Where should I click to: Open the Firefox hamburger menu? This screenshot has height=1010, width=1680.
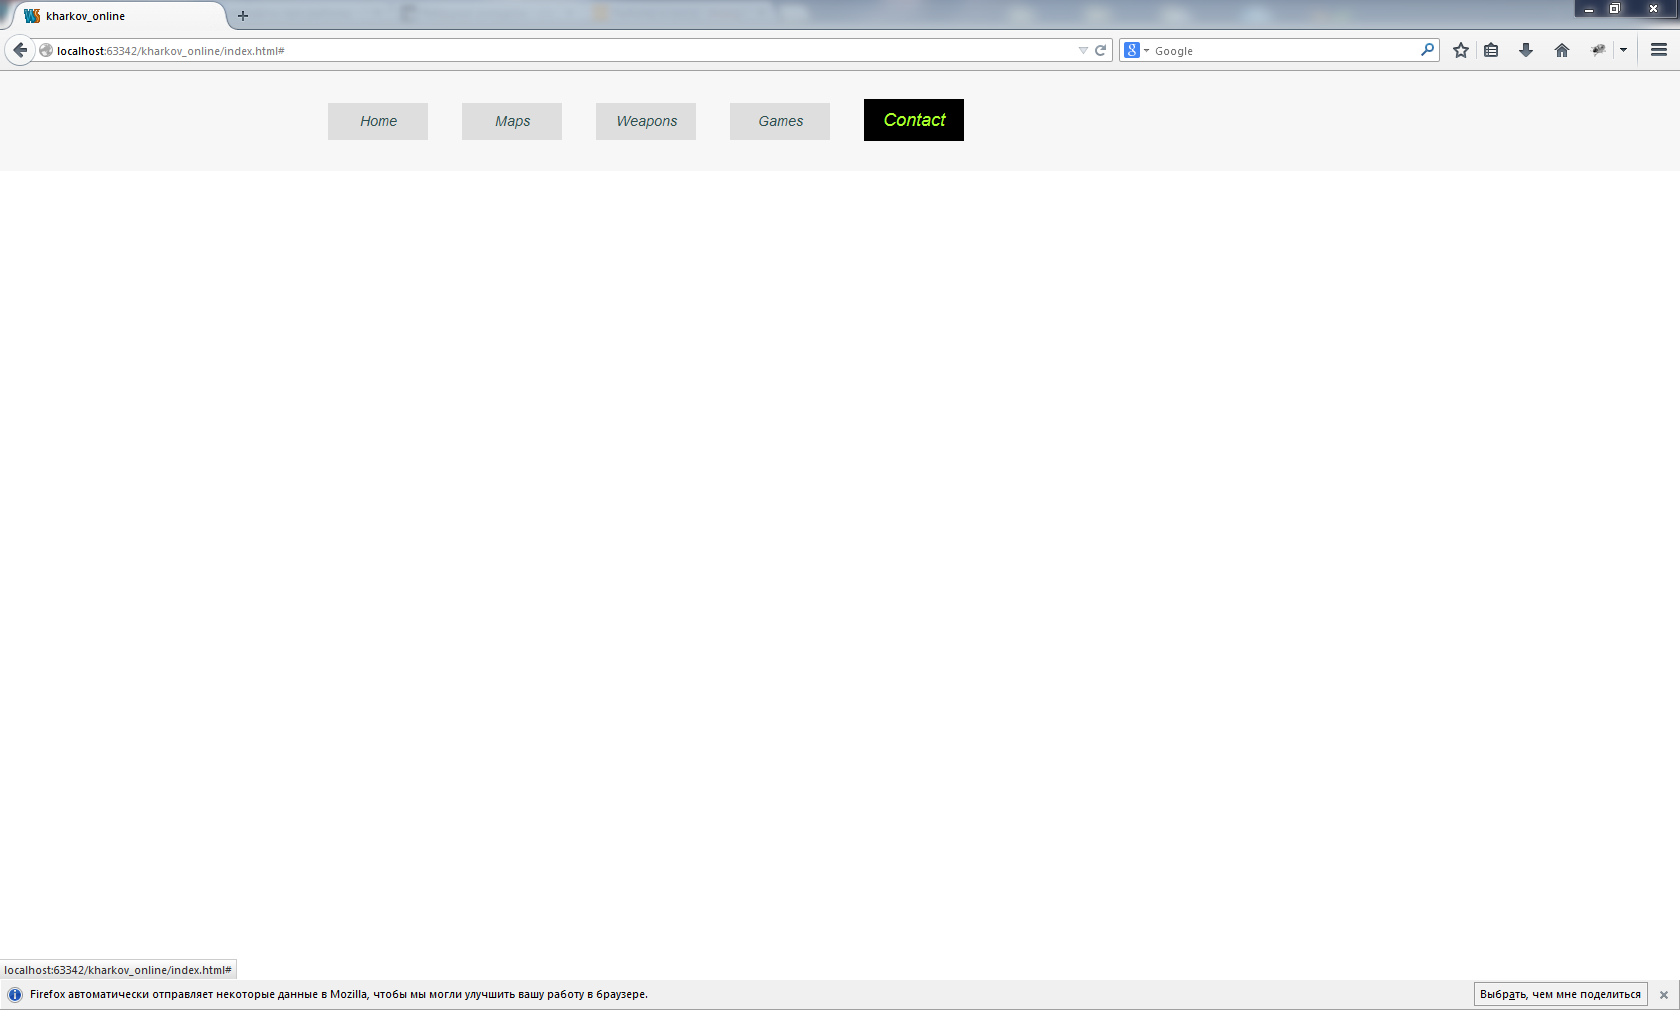pos(1659,50)
